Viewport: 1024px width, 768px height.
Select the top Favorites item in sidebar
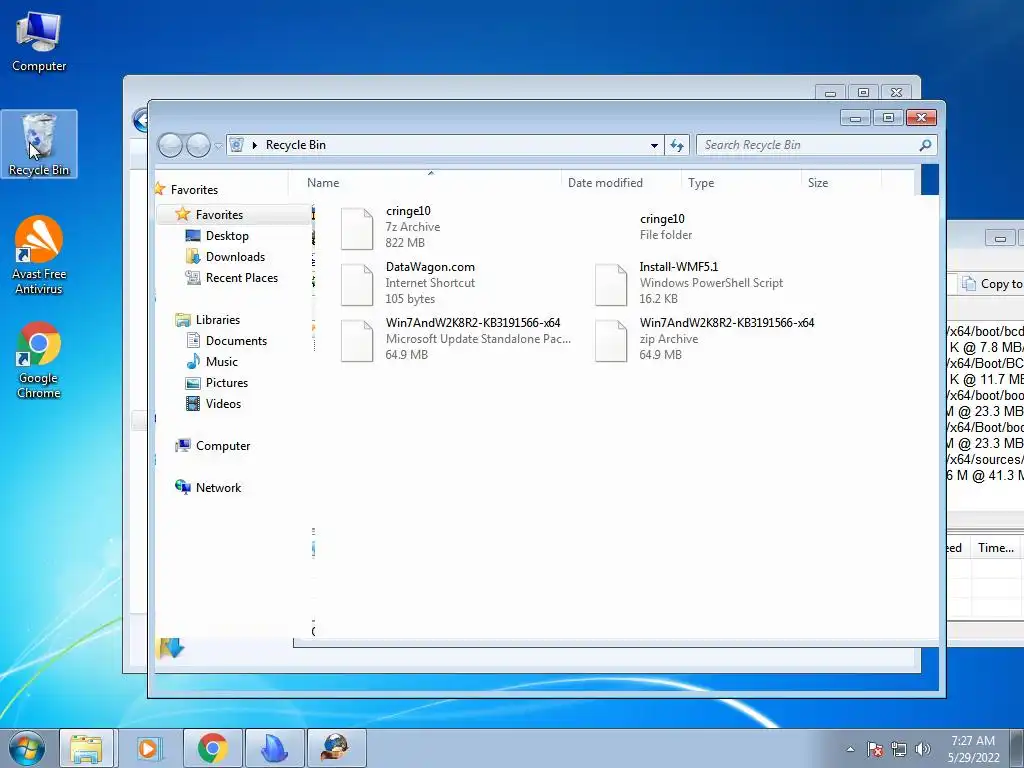pos(194,189)
